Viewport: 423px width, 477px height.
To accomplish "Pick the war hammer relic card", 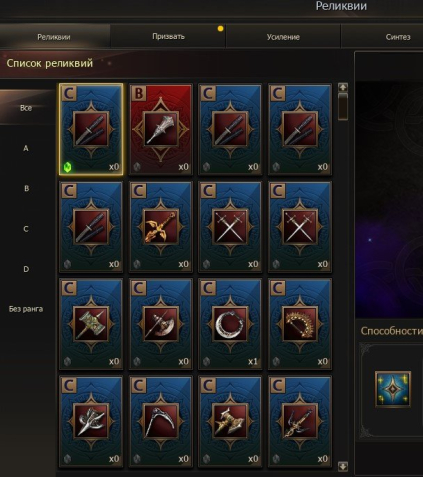I will point(91,324).
